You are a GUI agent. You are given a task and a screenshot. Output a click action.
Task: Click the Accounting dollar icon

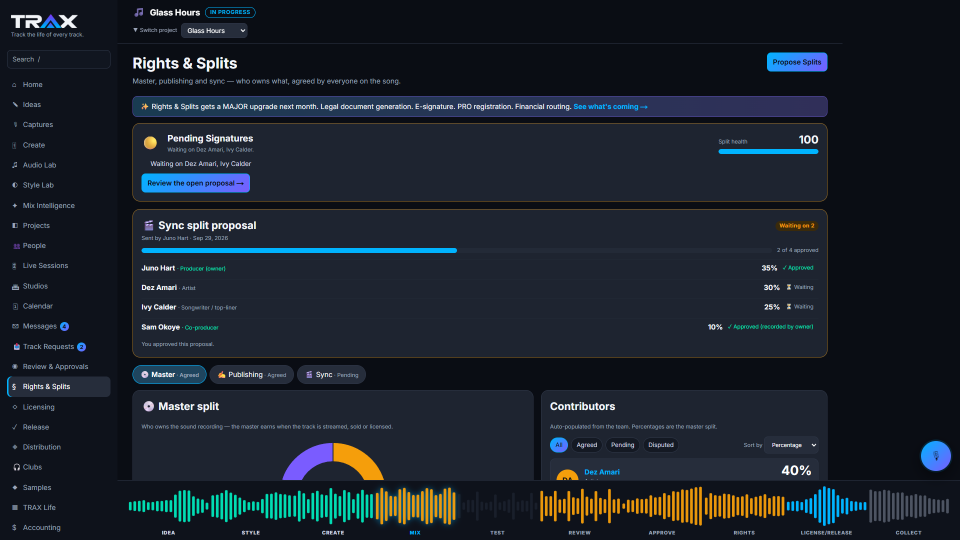pos(14,528)
